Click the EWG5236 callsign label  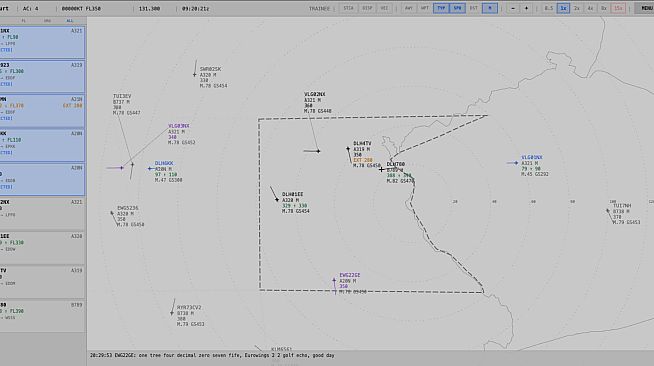(128, 208)
